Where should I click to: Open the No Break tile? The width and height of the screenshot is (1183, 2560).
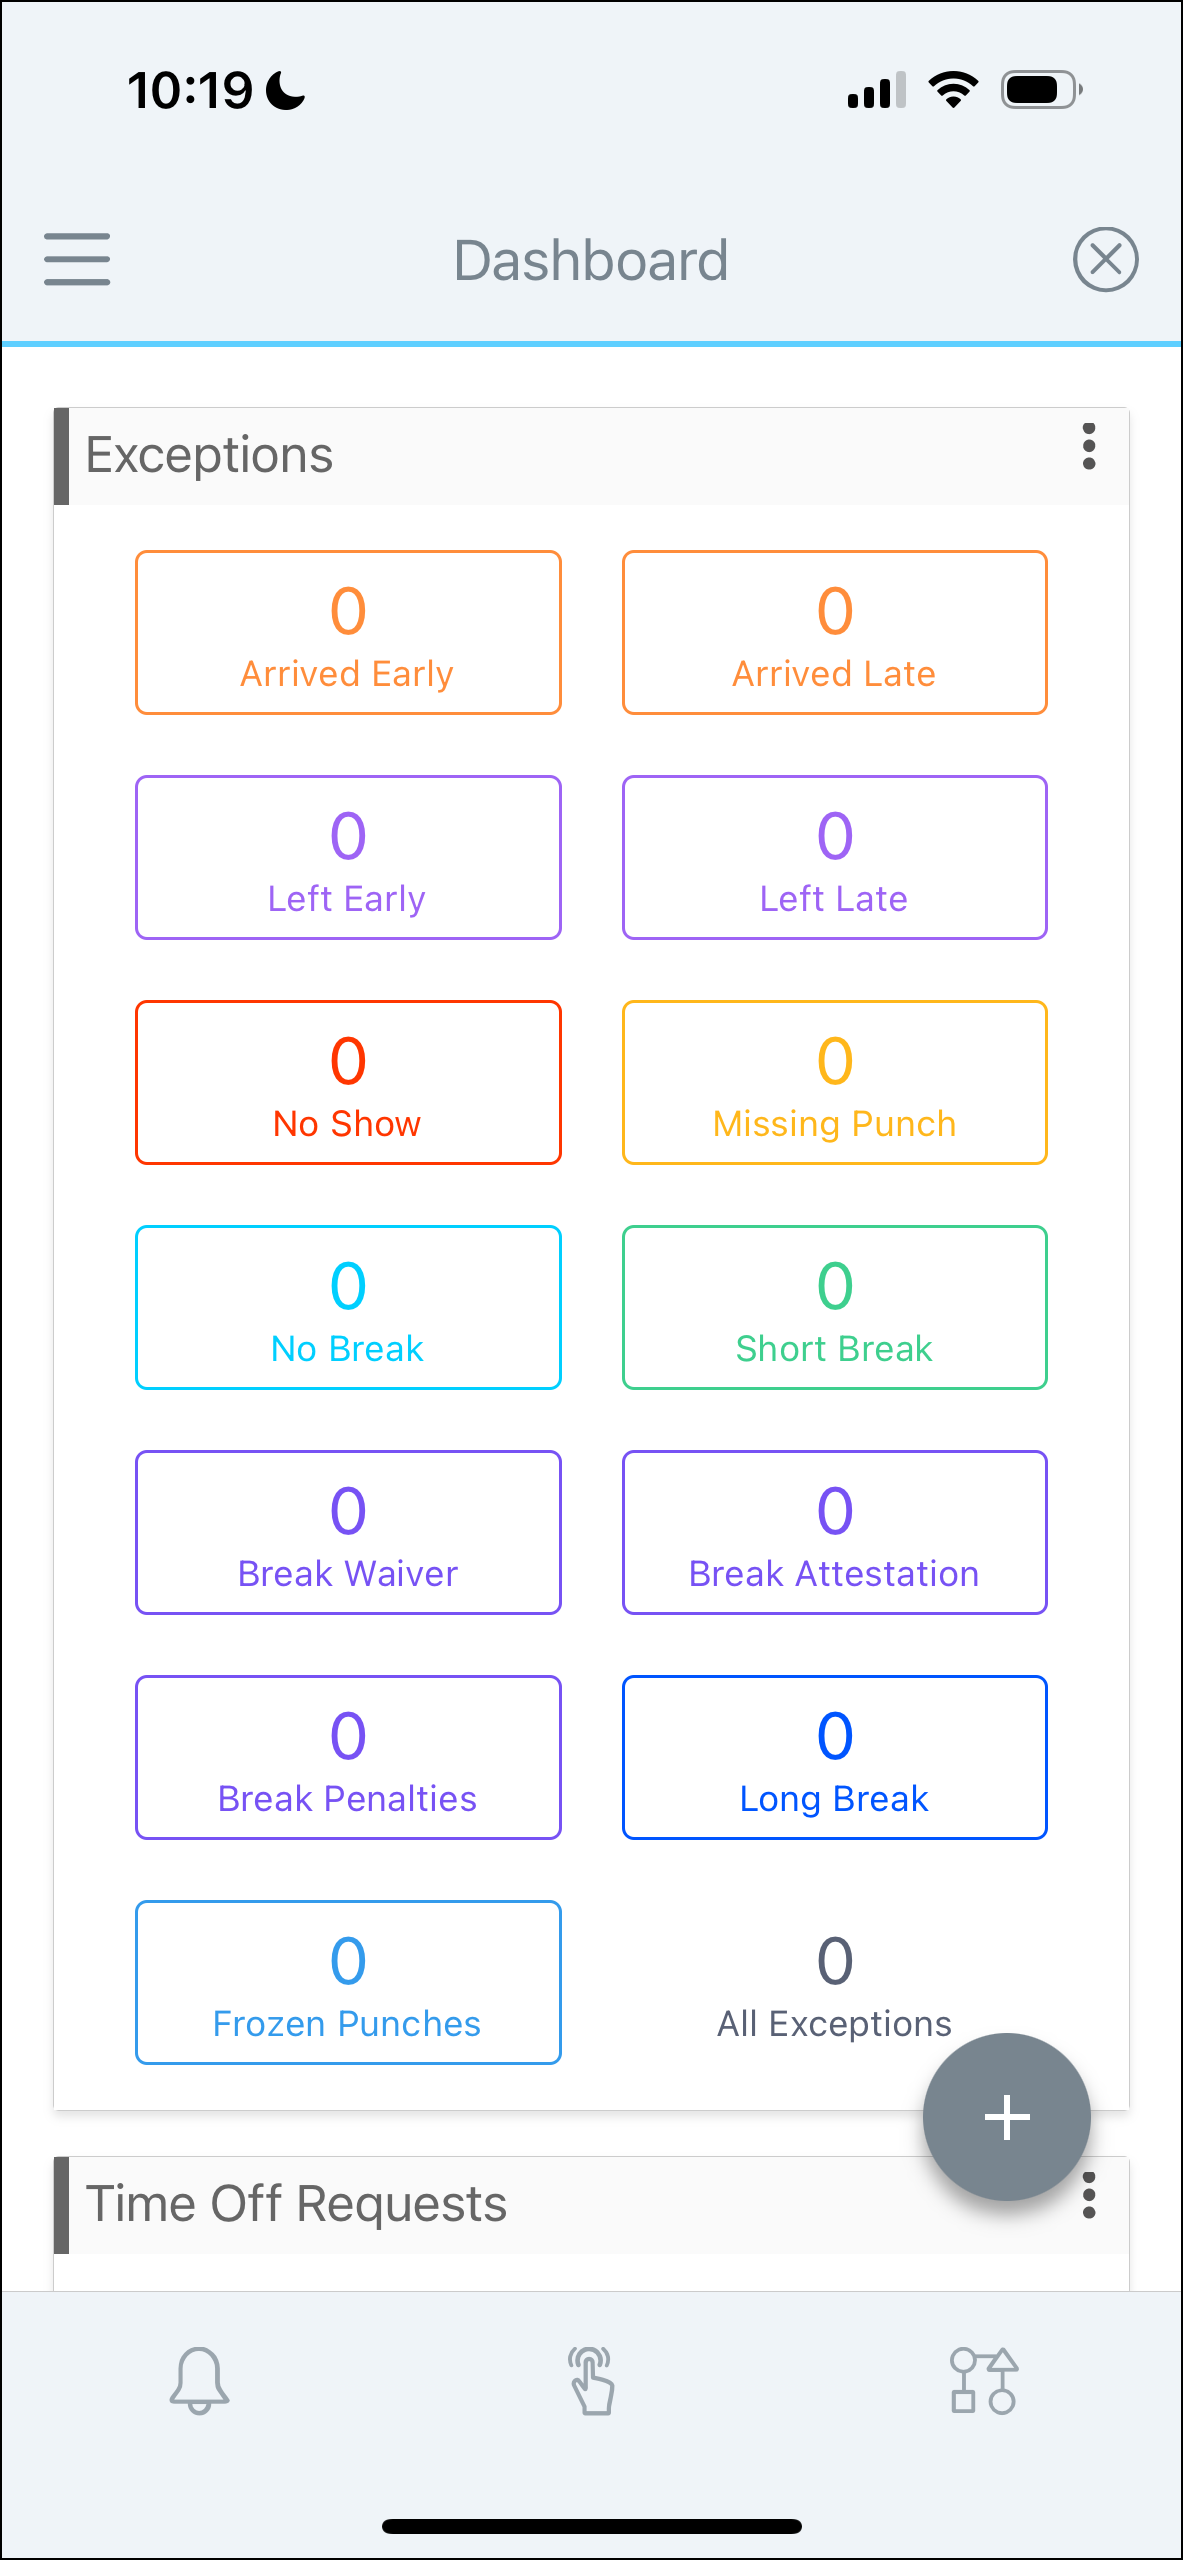348,1308
